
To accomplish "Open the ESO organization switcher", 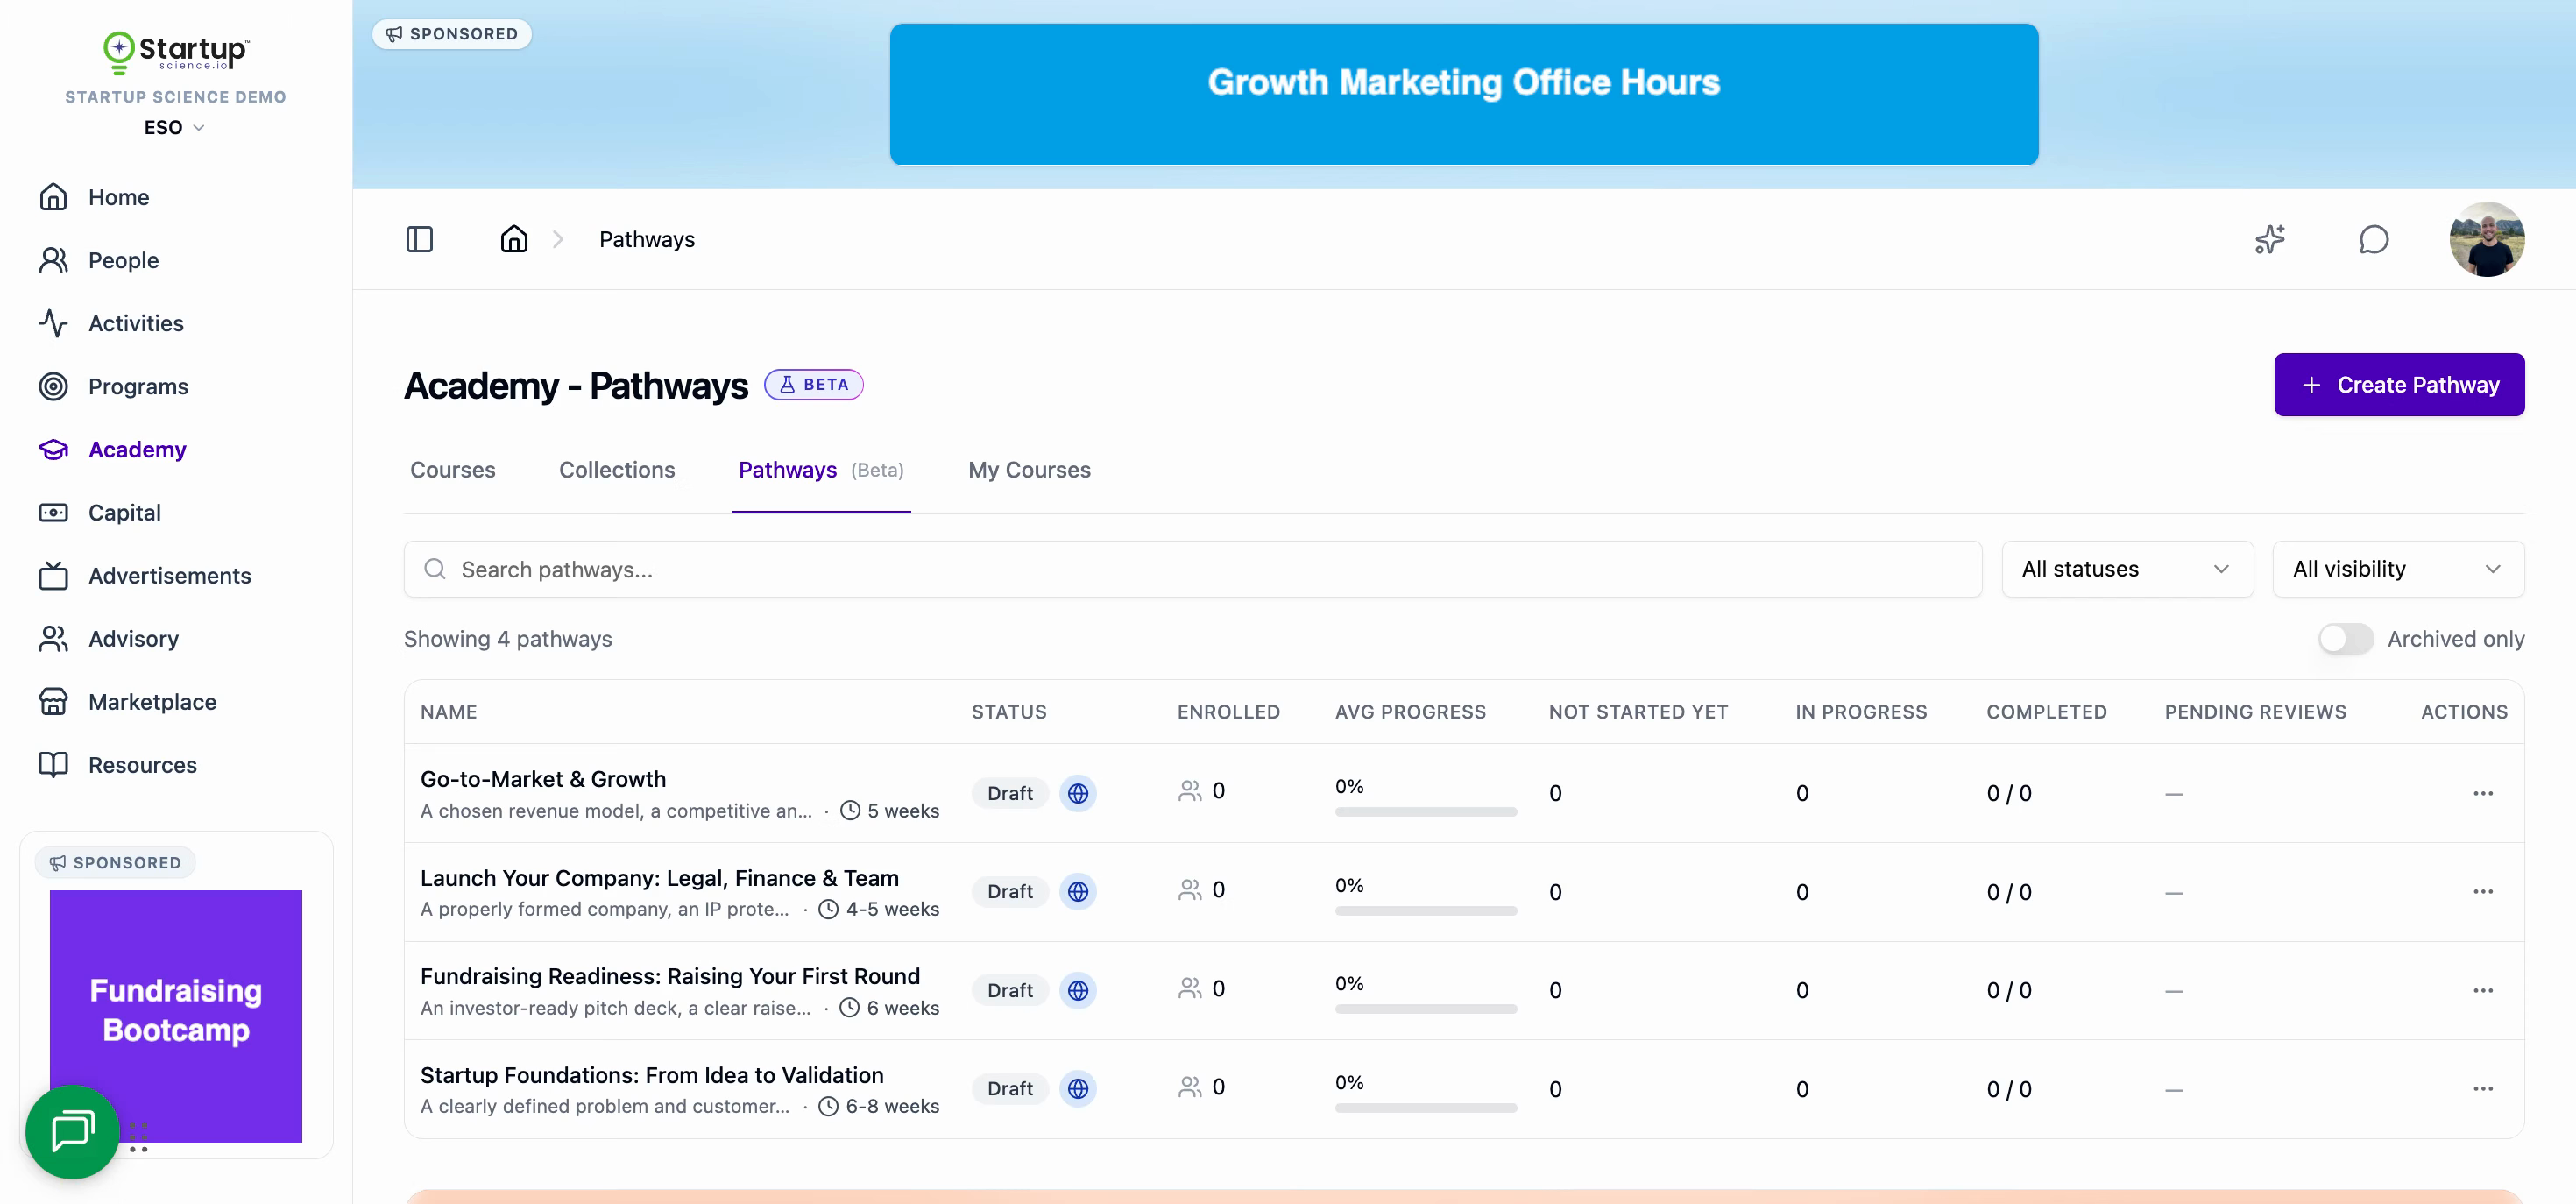I will click(175, 127).
